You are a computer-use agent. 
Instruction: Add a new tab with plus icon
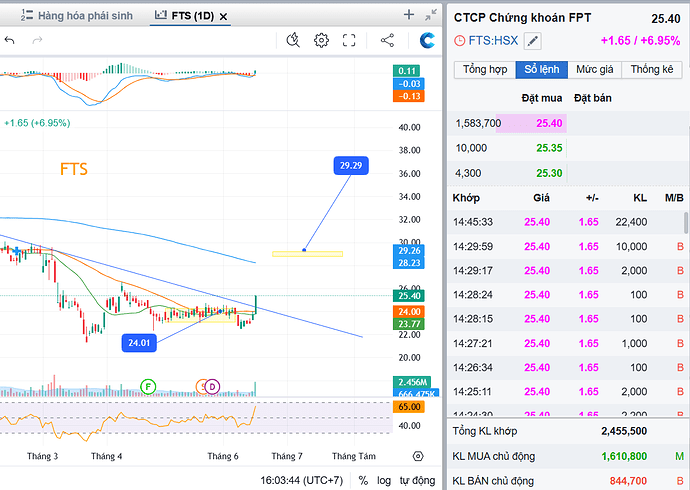click(x=409, y=15)
